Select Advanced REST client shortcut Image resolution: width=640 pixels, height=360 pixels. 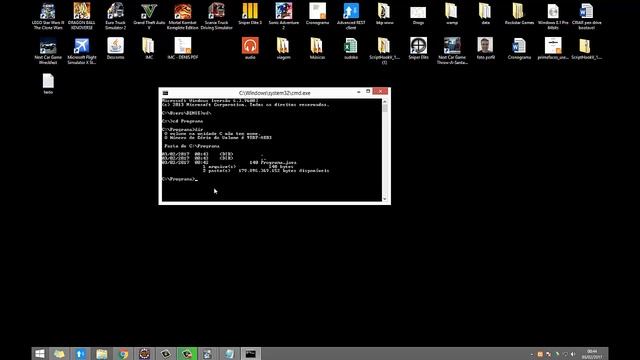[x=351, y=16]
